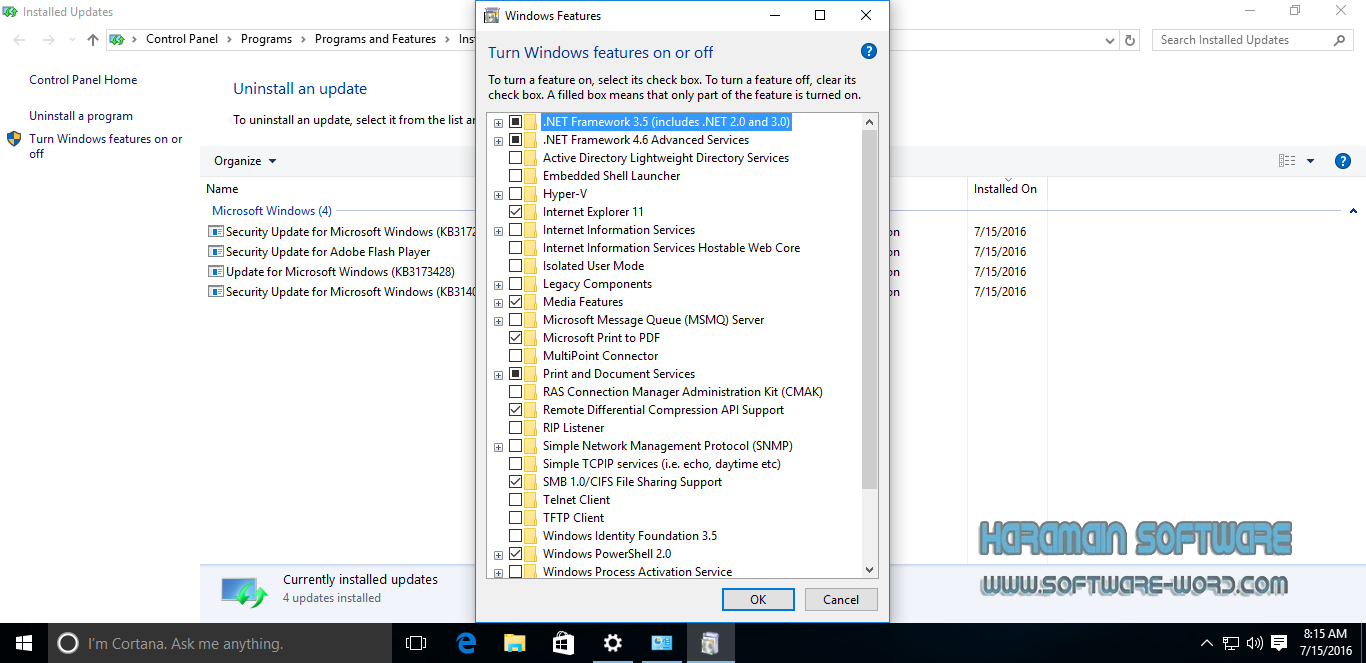Click the help icon in Installed Updates

pyautogui.click(x=1343, y=161)
